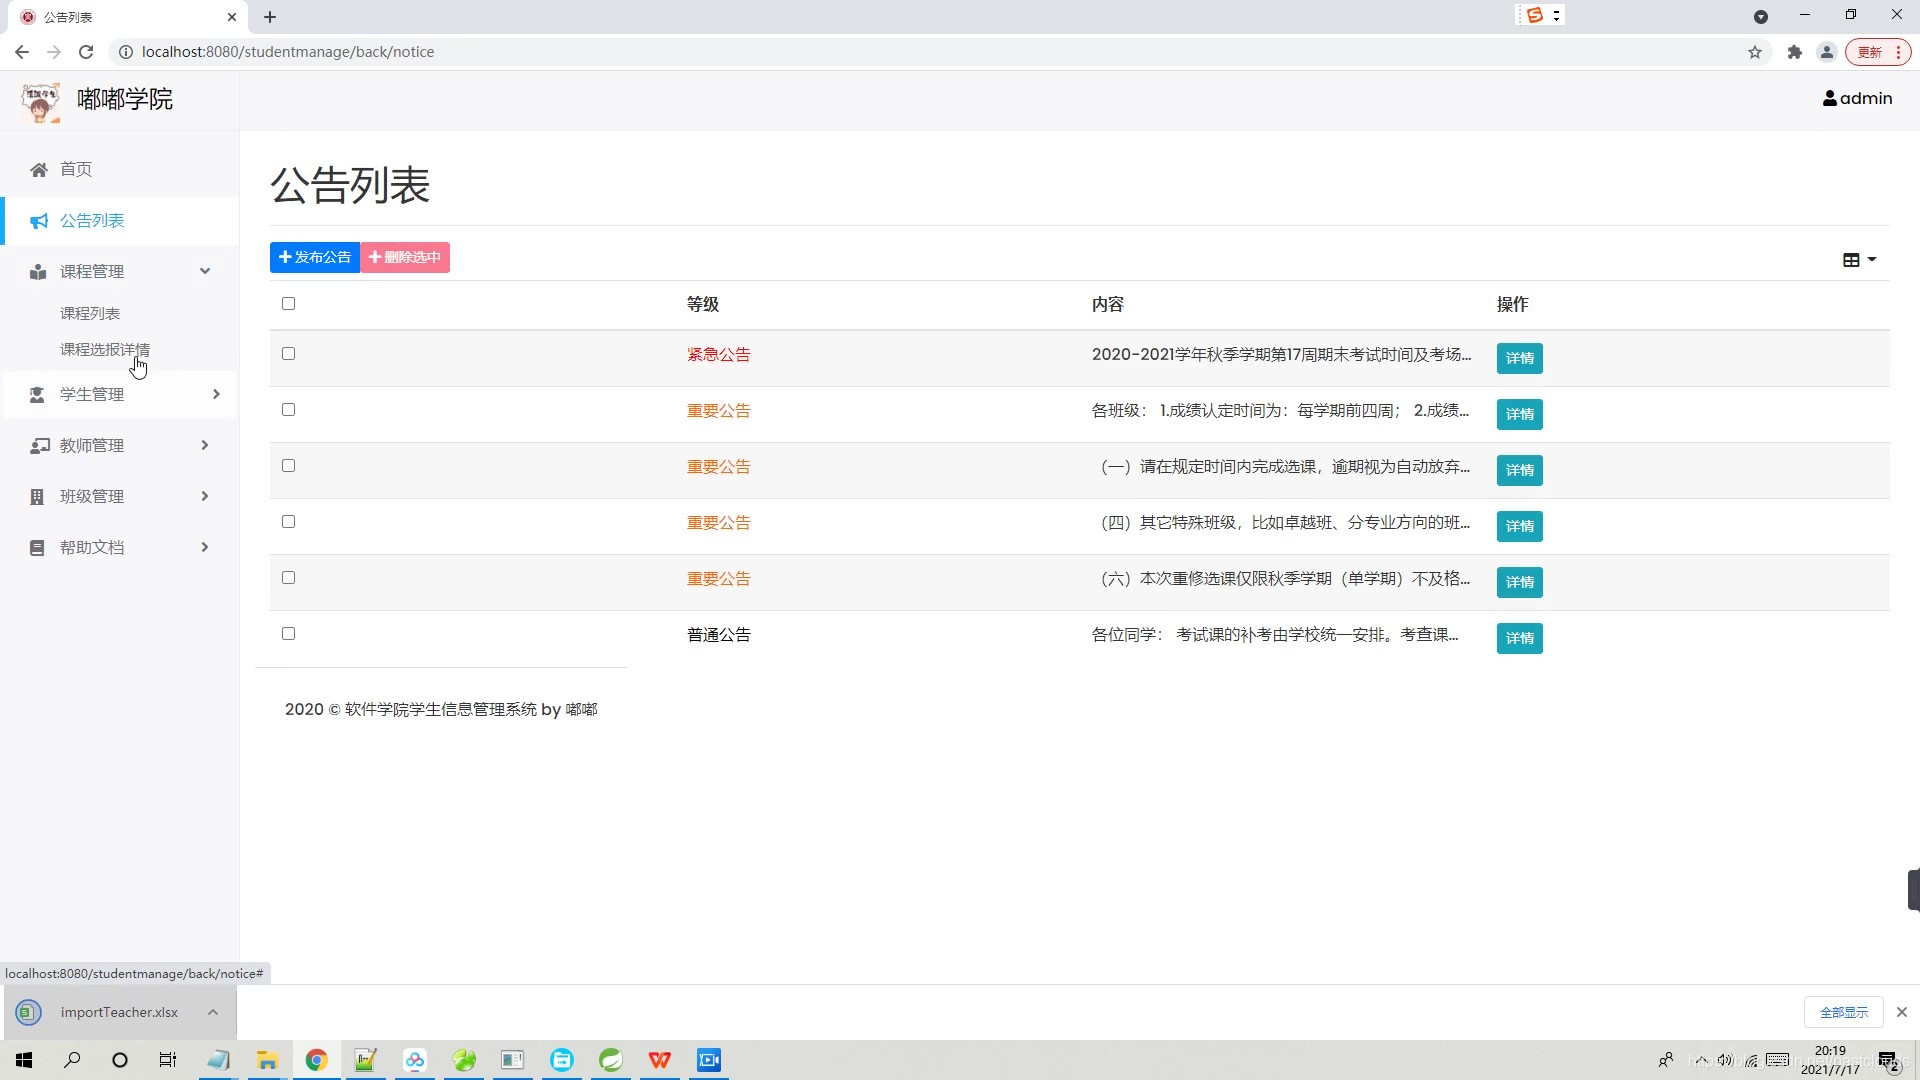Open 课程选报详情 submenu item

coord(105,350)
